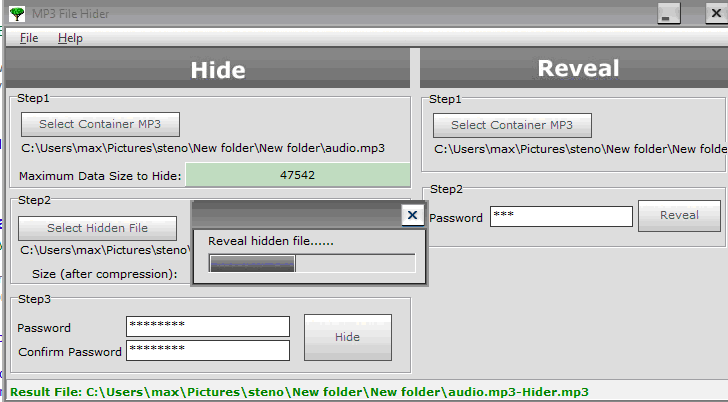728x402 pixels.
Task: Click the MP3 File Hider tree icon
Action: tap(17, 13)
